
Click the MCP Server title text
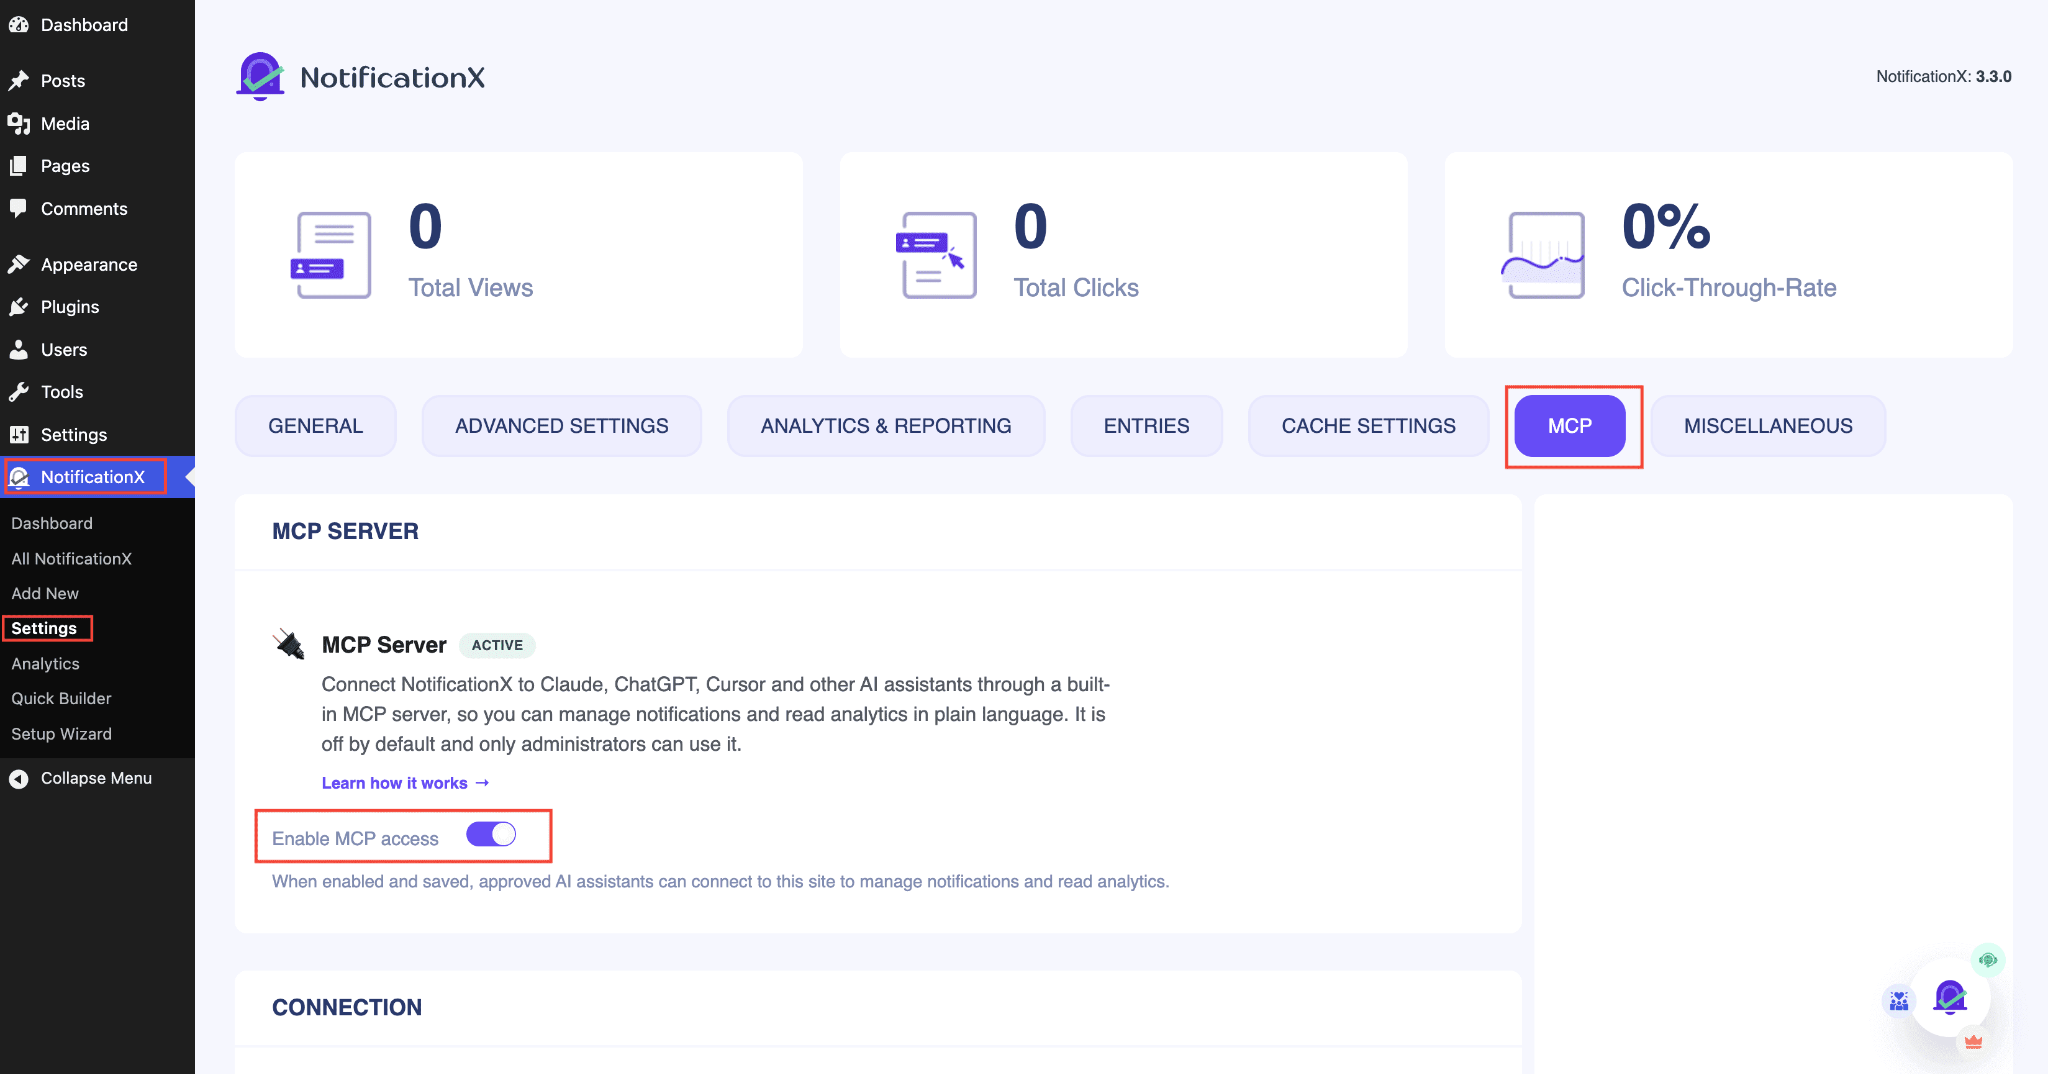(x=384, y=645)
